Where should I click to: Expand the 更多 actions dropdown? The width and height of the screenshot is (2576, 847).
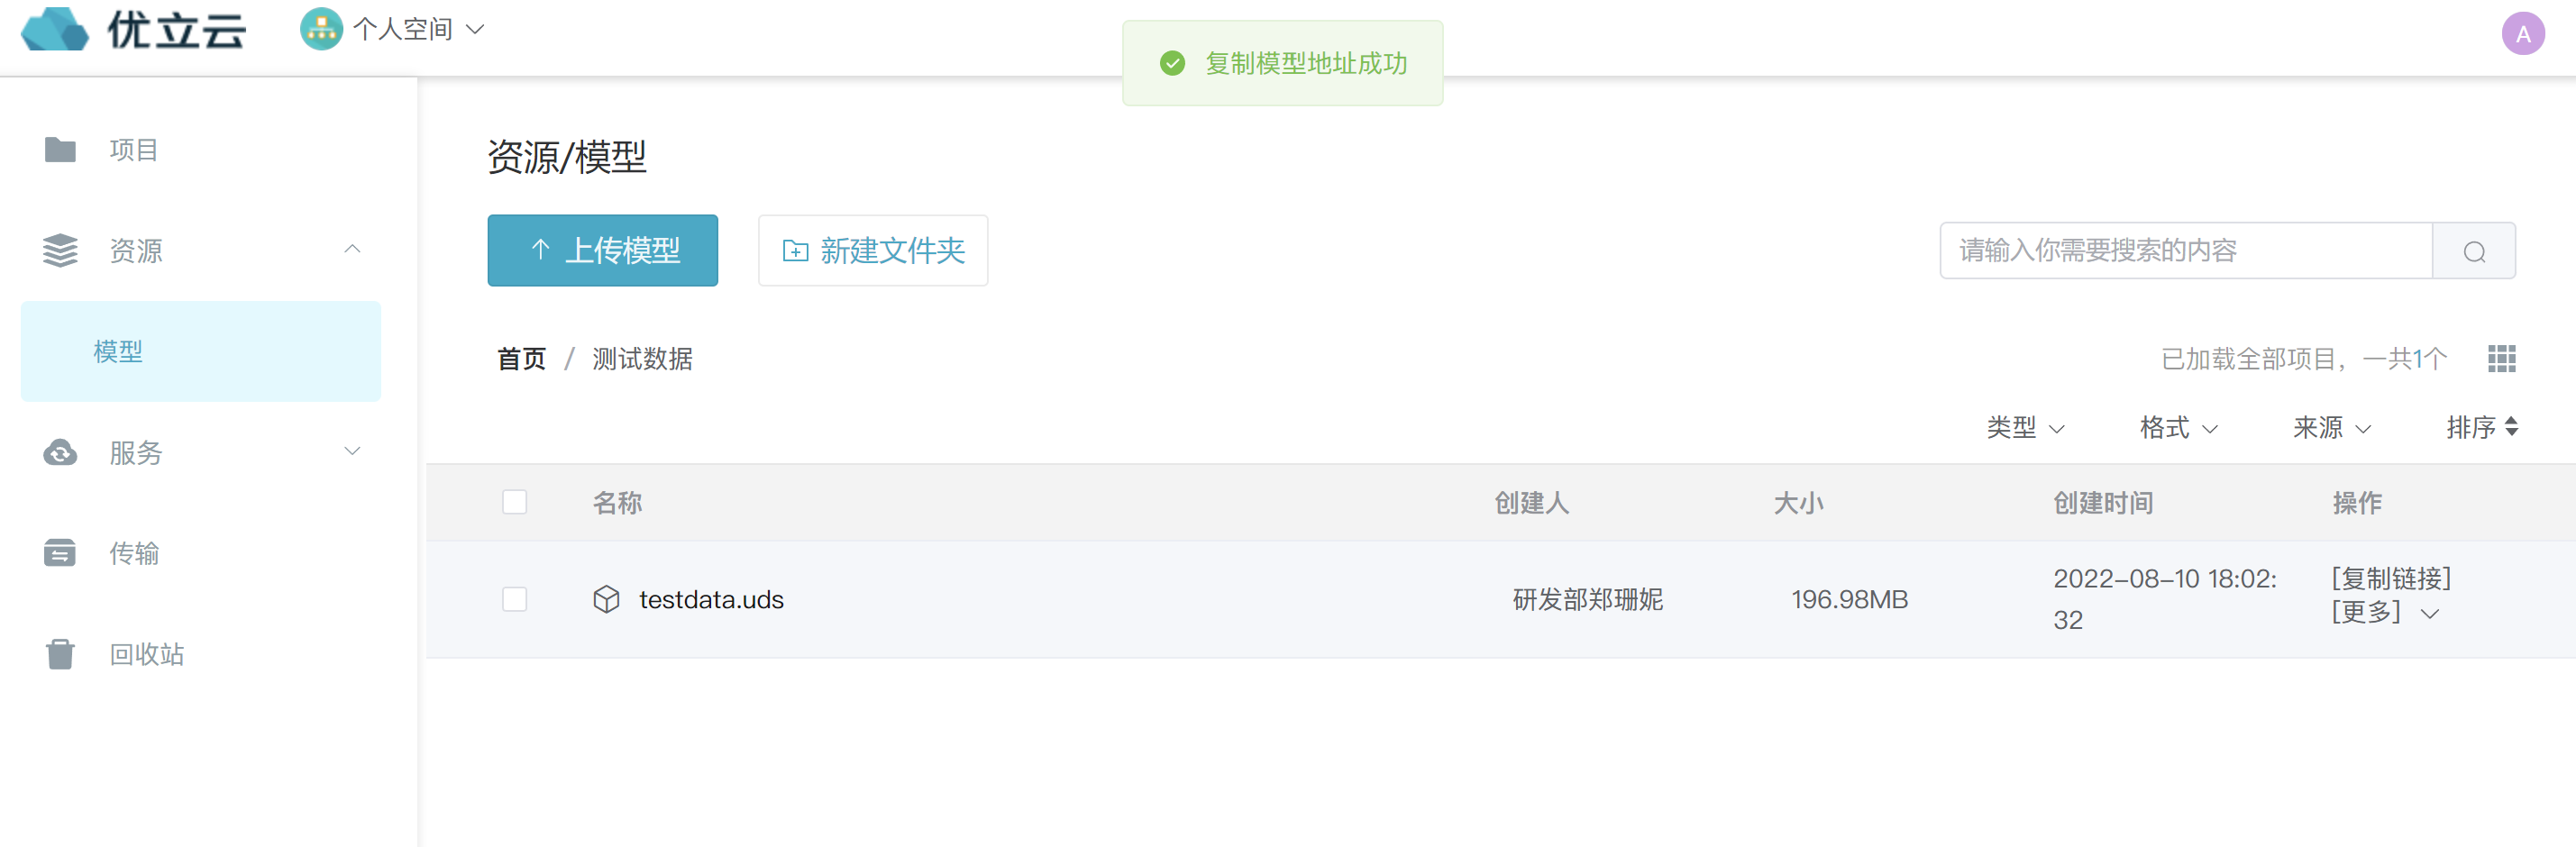pyautogui.click(x=2385, y=612)
